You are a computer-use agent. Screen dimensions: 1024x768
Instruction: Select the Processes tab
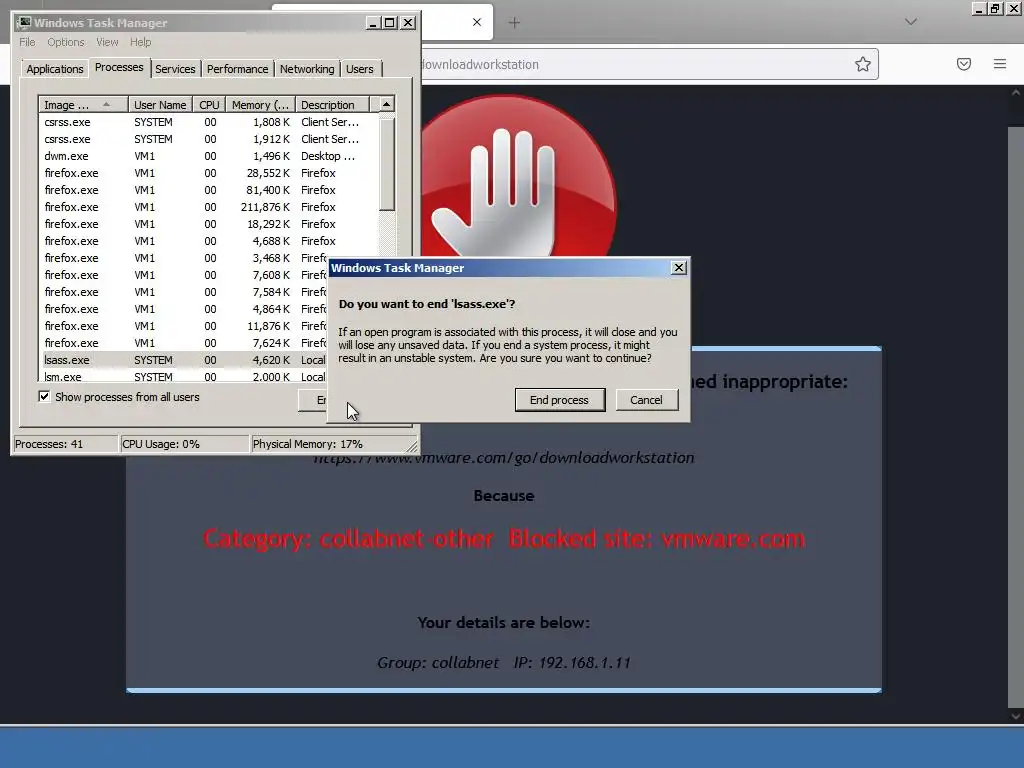tap(119, 67)
